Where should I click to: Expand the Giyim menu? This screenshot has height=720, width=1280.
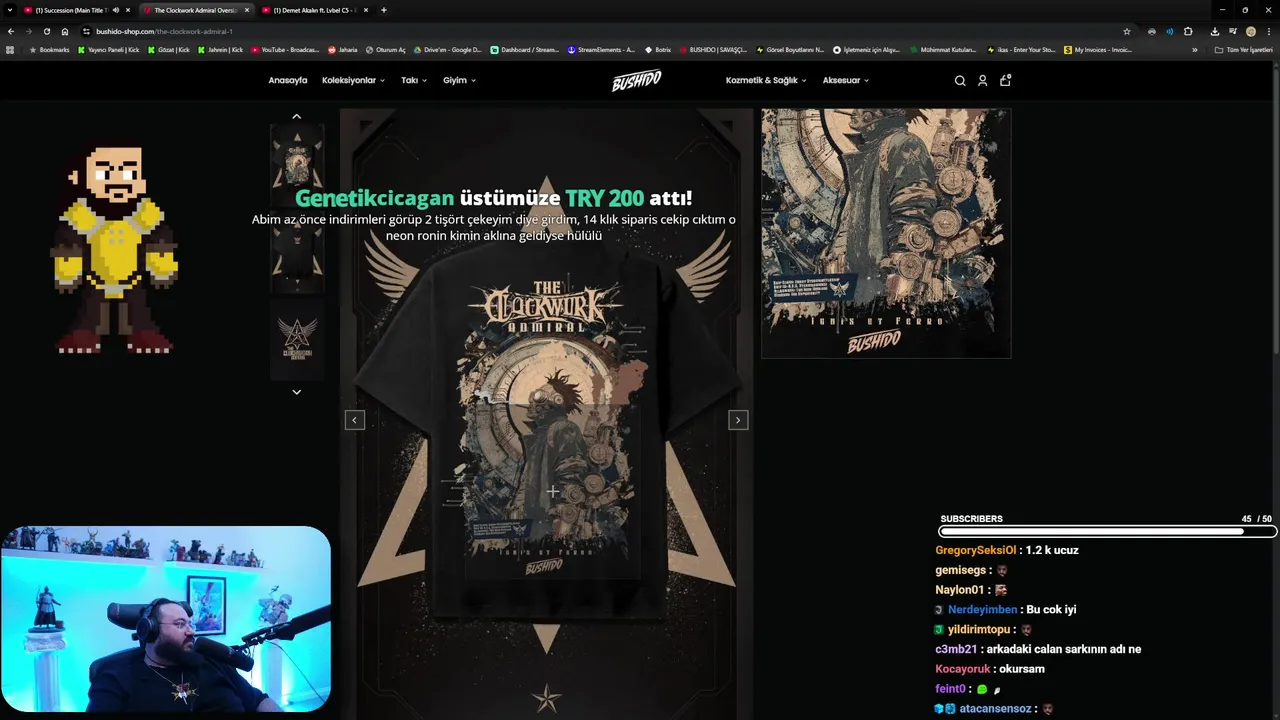(x=460, y=80)
